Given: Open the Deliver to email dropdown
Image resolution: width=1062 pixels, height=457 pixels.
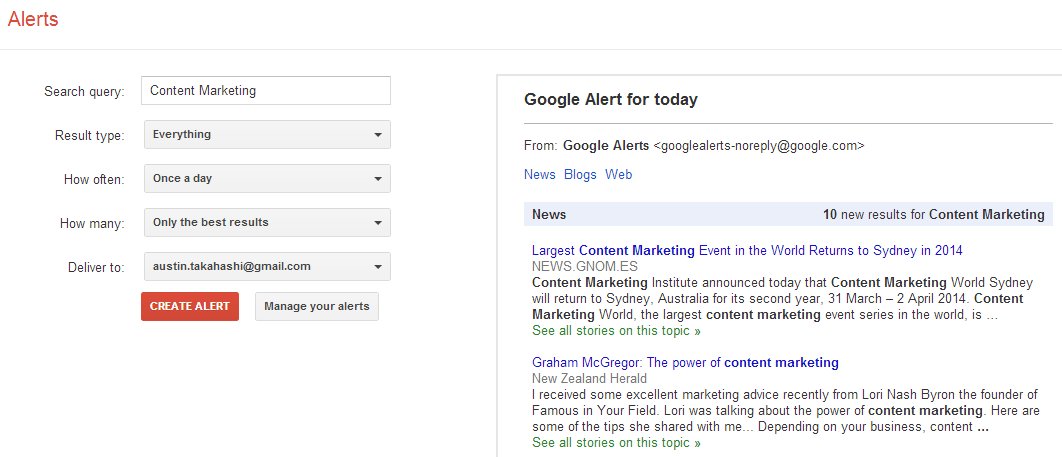Looking at the screenshot, I should pyautogui.click(x=267, y=266).
